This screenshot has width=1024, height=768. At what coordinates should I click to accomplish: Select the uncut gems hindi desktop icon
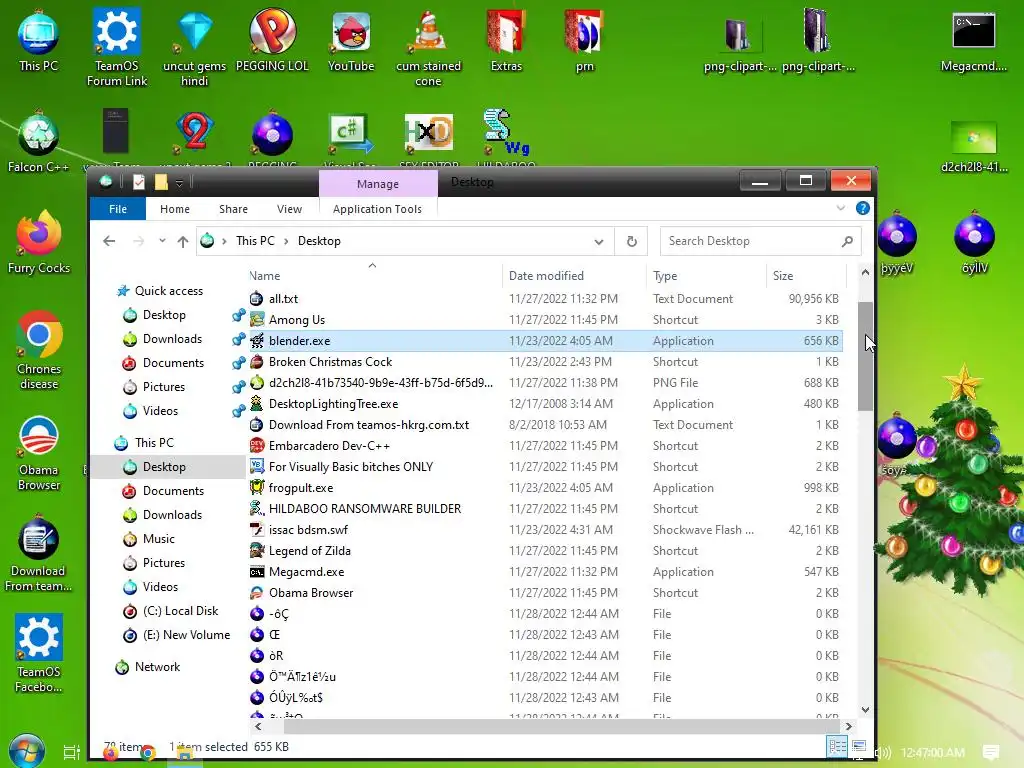tap(194, 47)
